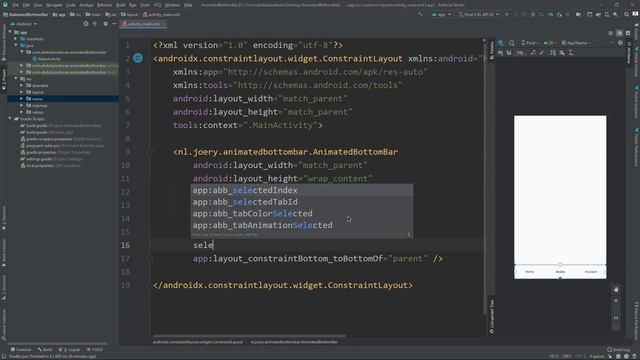Click the AnimatedBottomBar breadcrumb at editor bottom

coord(294,342)
